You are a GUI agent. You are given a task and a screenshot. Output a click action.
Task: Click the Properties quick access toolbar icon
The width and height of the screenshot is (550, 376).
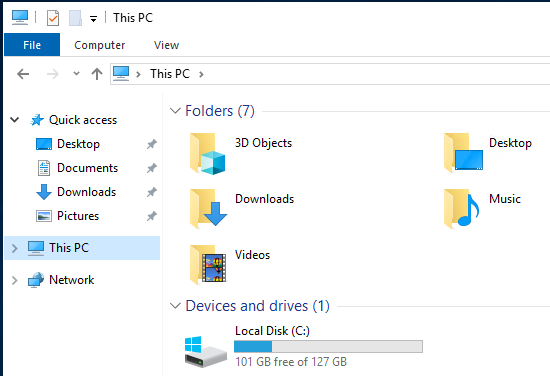(x=53, y=18)
